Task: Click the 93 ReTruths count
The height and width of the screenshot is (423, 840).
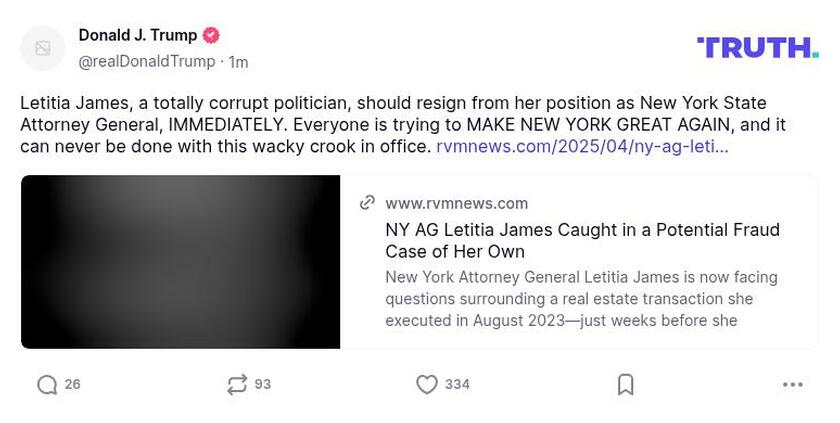Action: 263,385
